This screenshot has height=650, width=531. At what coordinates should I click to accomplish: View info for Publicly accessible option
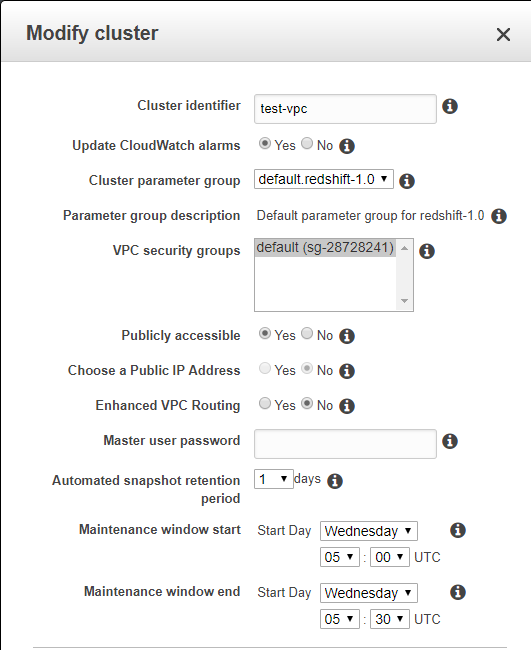[x=347, y=336]
